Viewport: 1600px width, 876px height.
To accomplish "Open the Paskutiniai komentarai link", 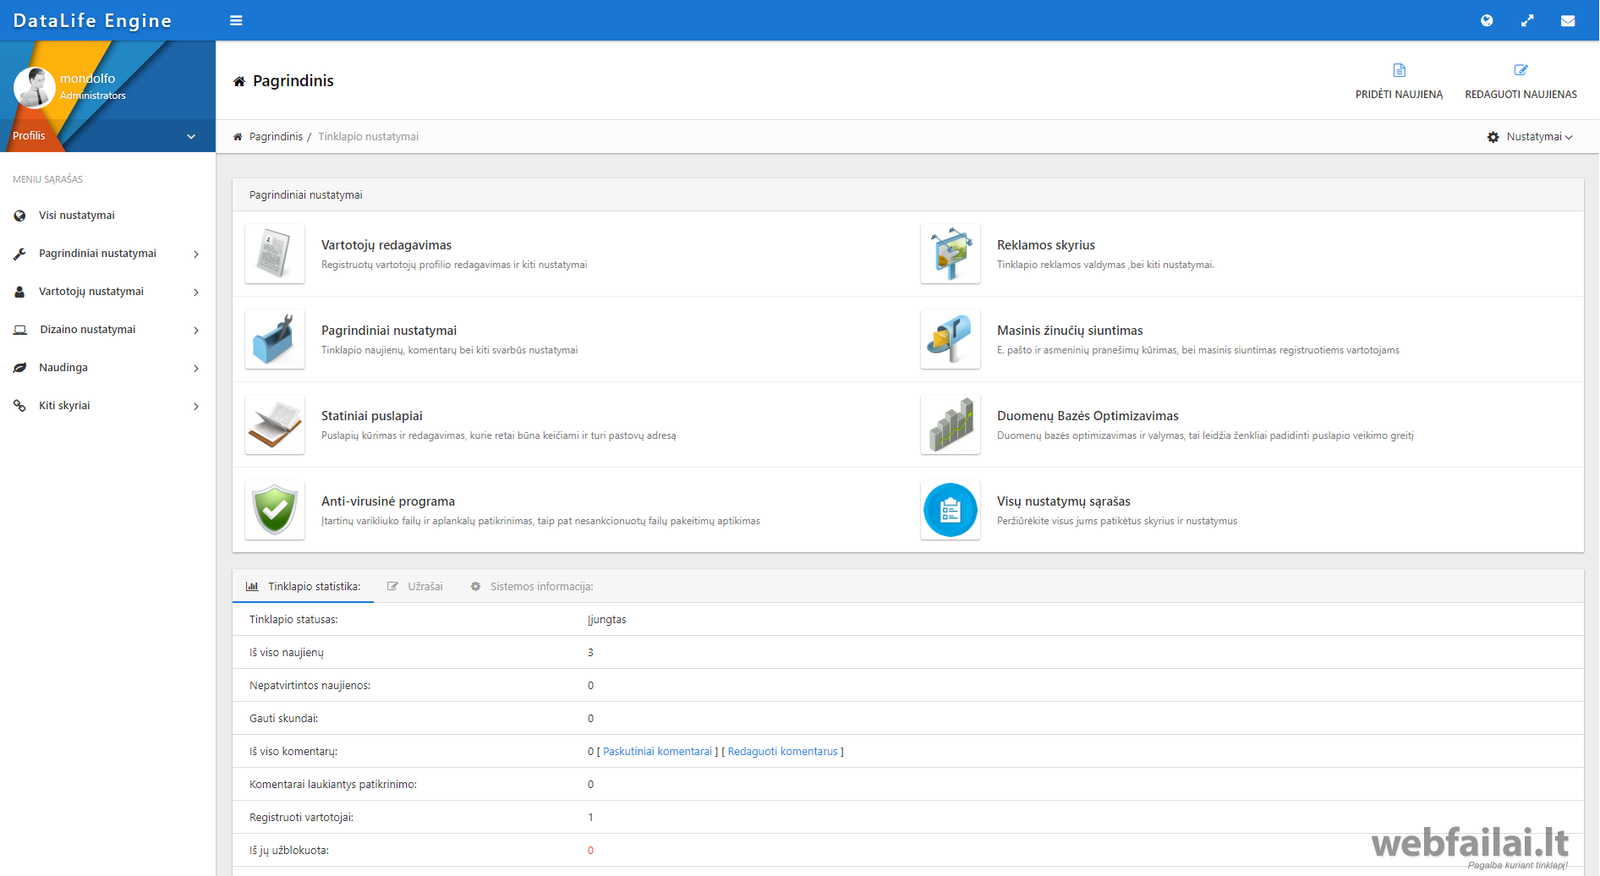I will 657,752.
